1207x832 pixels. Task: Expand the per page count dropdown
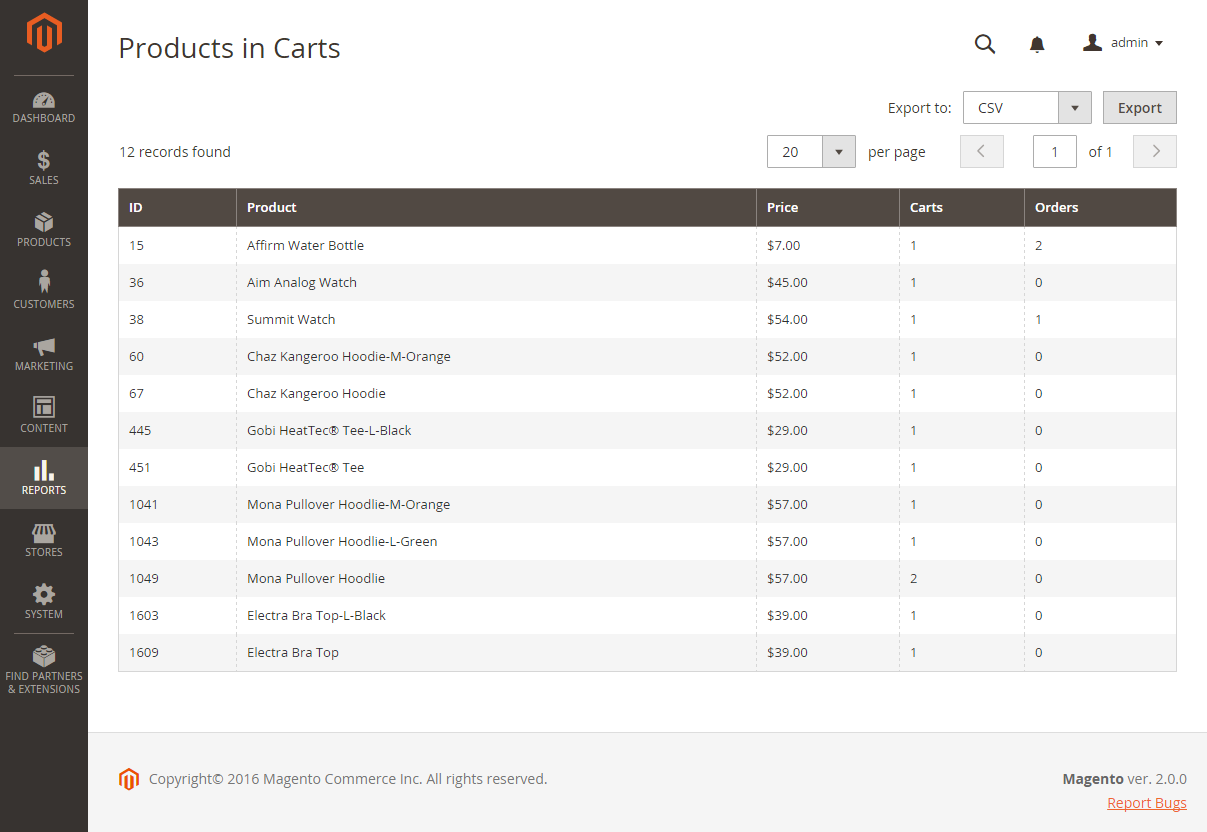coord(811,152)
